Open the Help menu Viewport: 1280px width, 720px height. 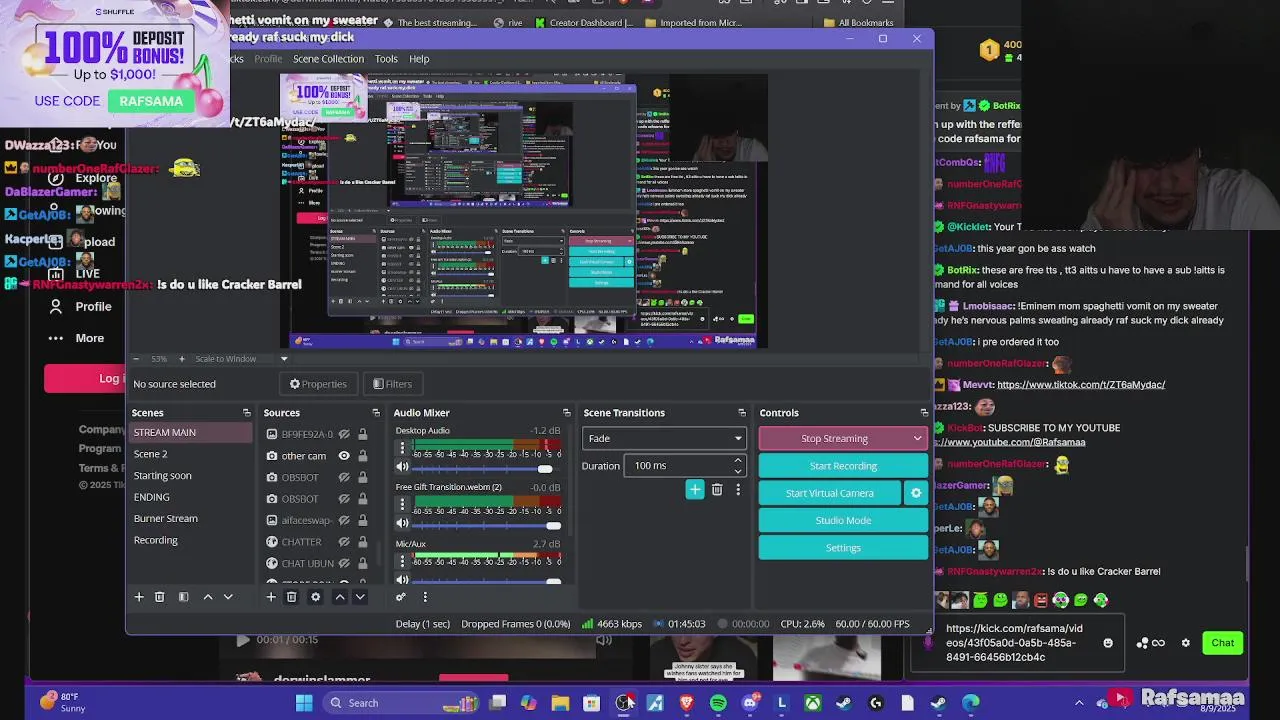tap(419, 59)
